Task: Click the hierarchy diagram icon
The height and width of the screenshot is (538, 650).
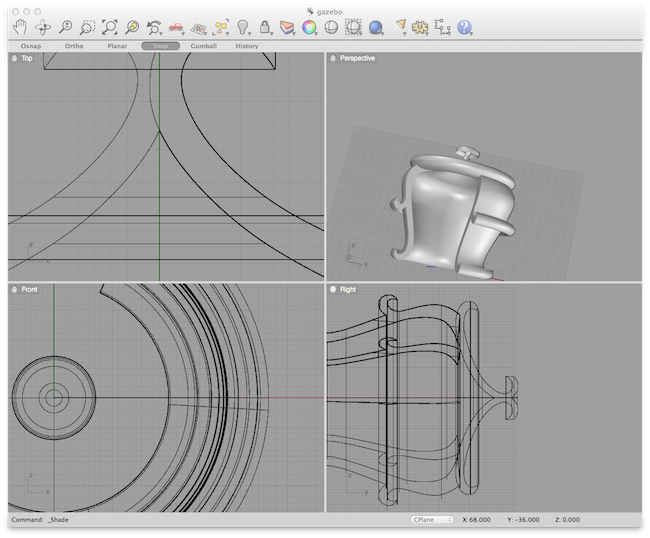Action: [x=442, y=27]
